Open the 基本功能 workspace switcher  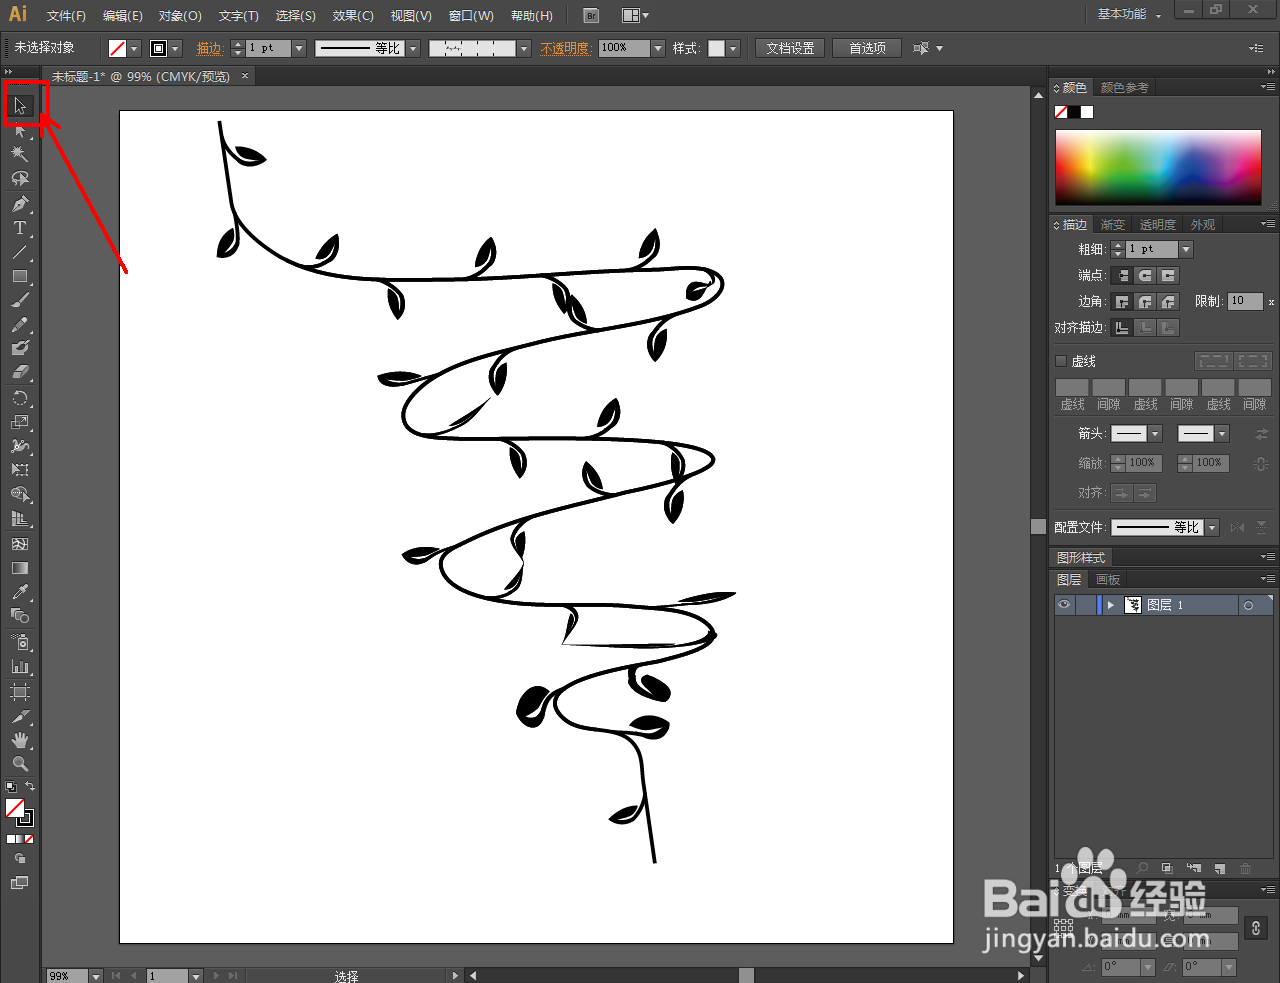(1129, 14)
